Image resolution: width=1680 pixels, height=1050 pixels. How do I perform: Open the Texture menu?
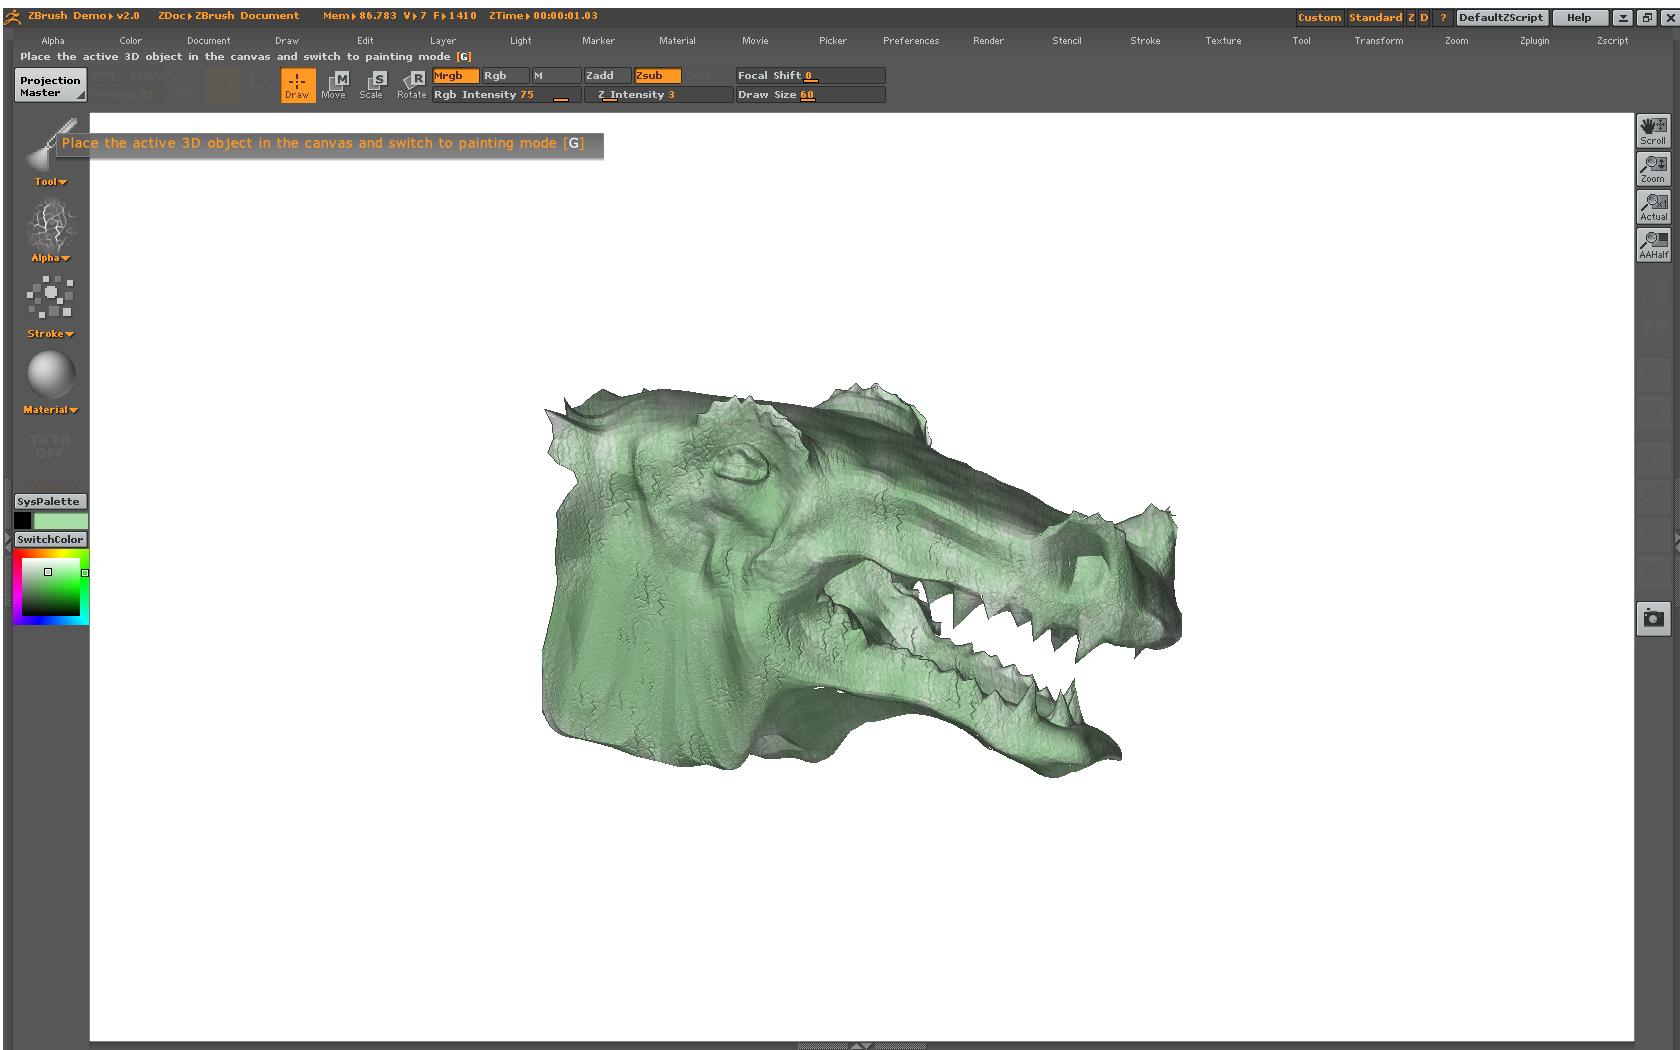(x=1223, y=41)
